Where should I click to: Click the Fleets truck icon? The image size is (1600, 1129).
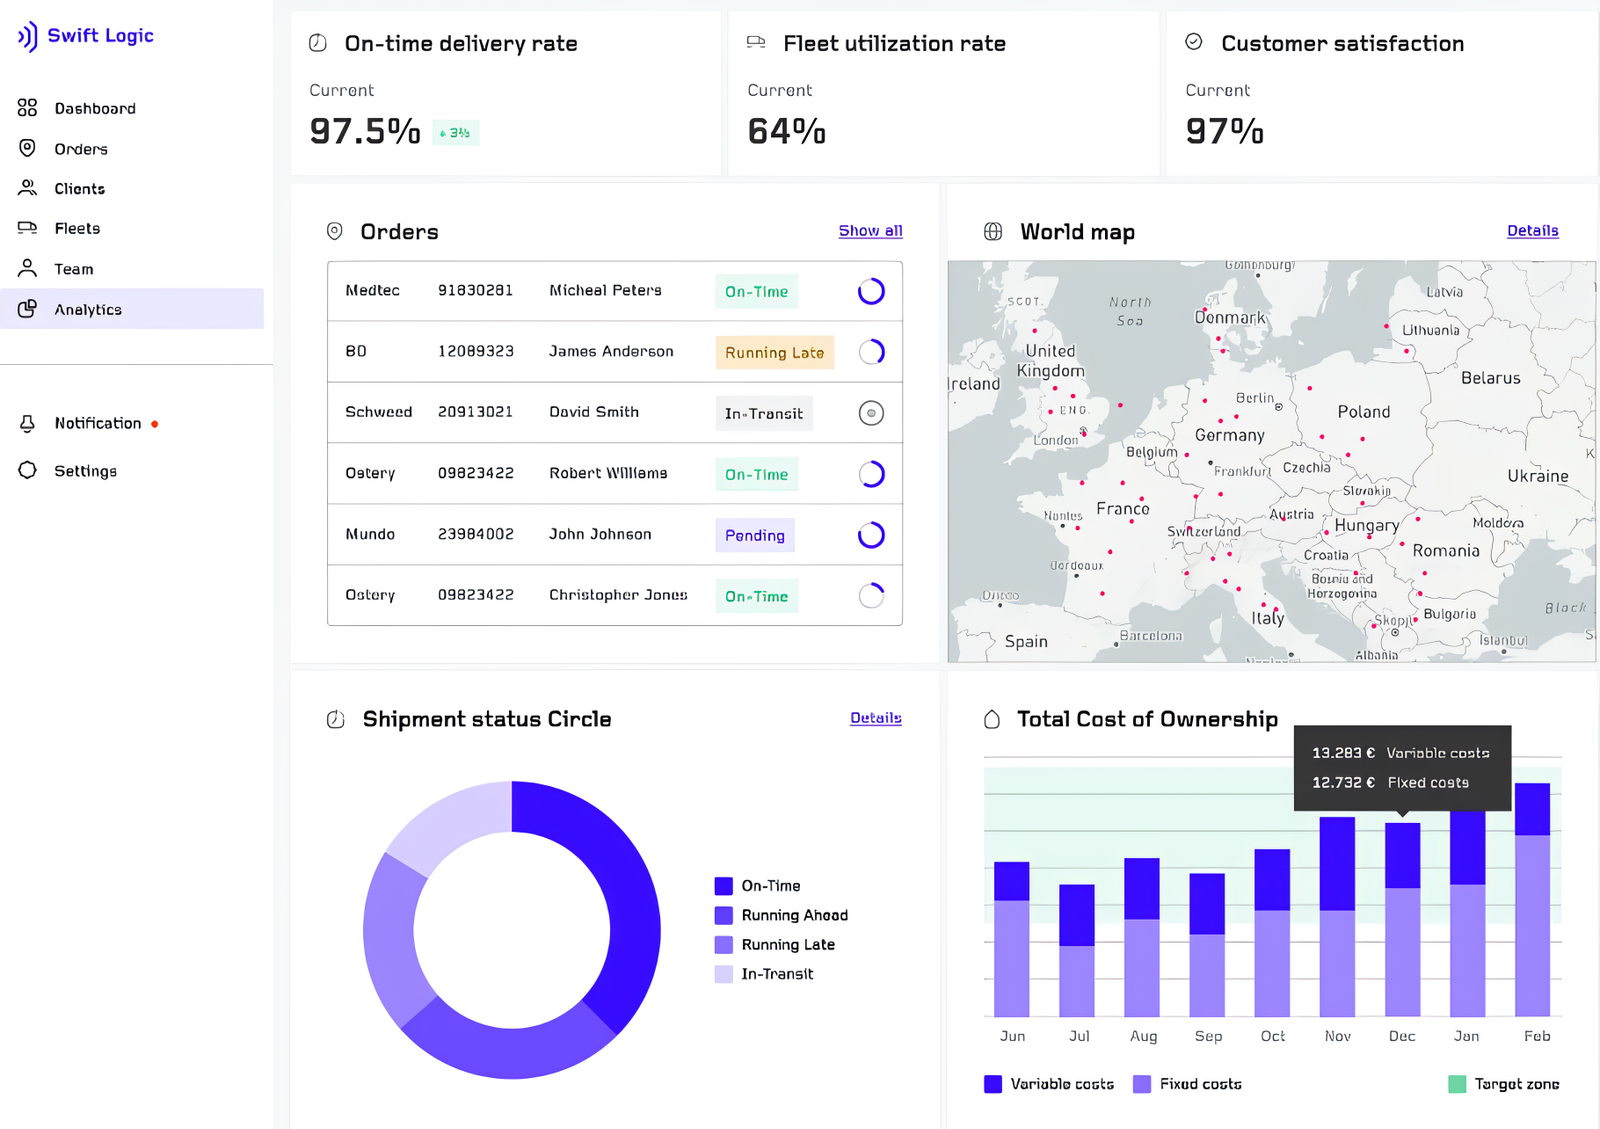point(27,228)
